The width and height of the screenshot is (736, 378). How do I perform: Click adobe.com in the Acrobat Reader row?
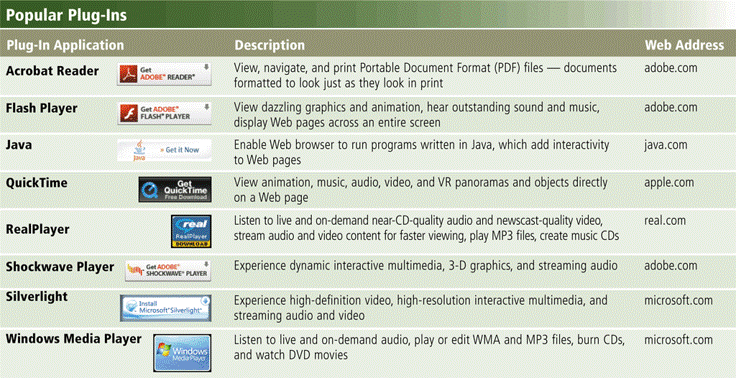[x=671, y=68]
